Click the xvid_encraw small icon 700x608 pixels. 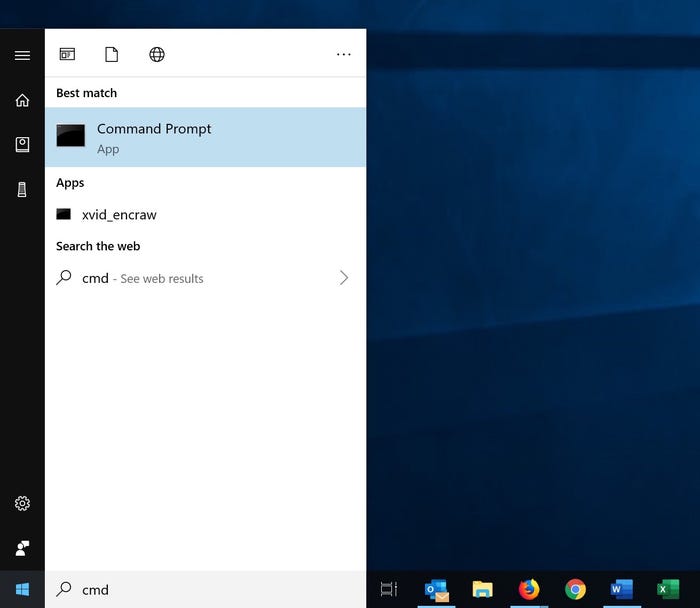point(63,214)
